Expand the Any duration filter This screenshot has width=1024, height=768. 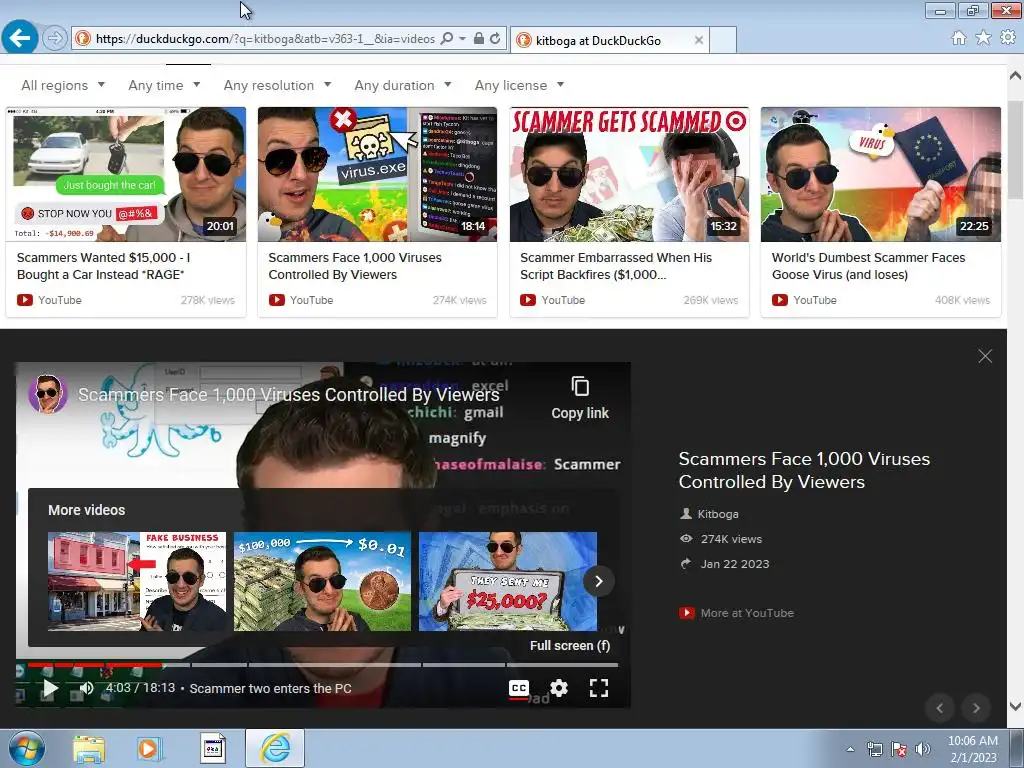click(x=402, y=85)
